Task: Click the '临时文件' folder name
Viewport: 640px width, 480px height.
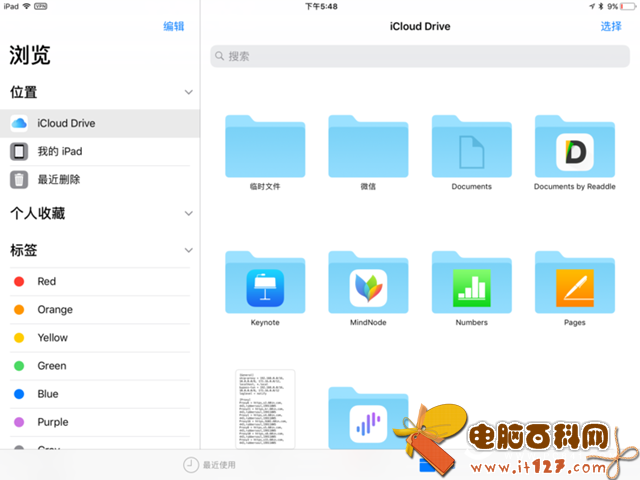Action: (265, 187)
